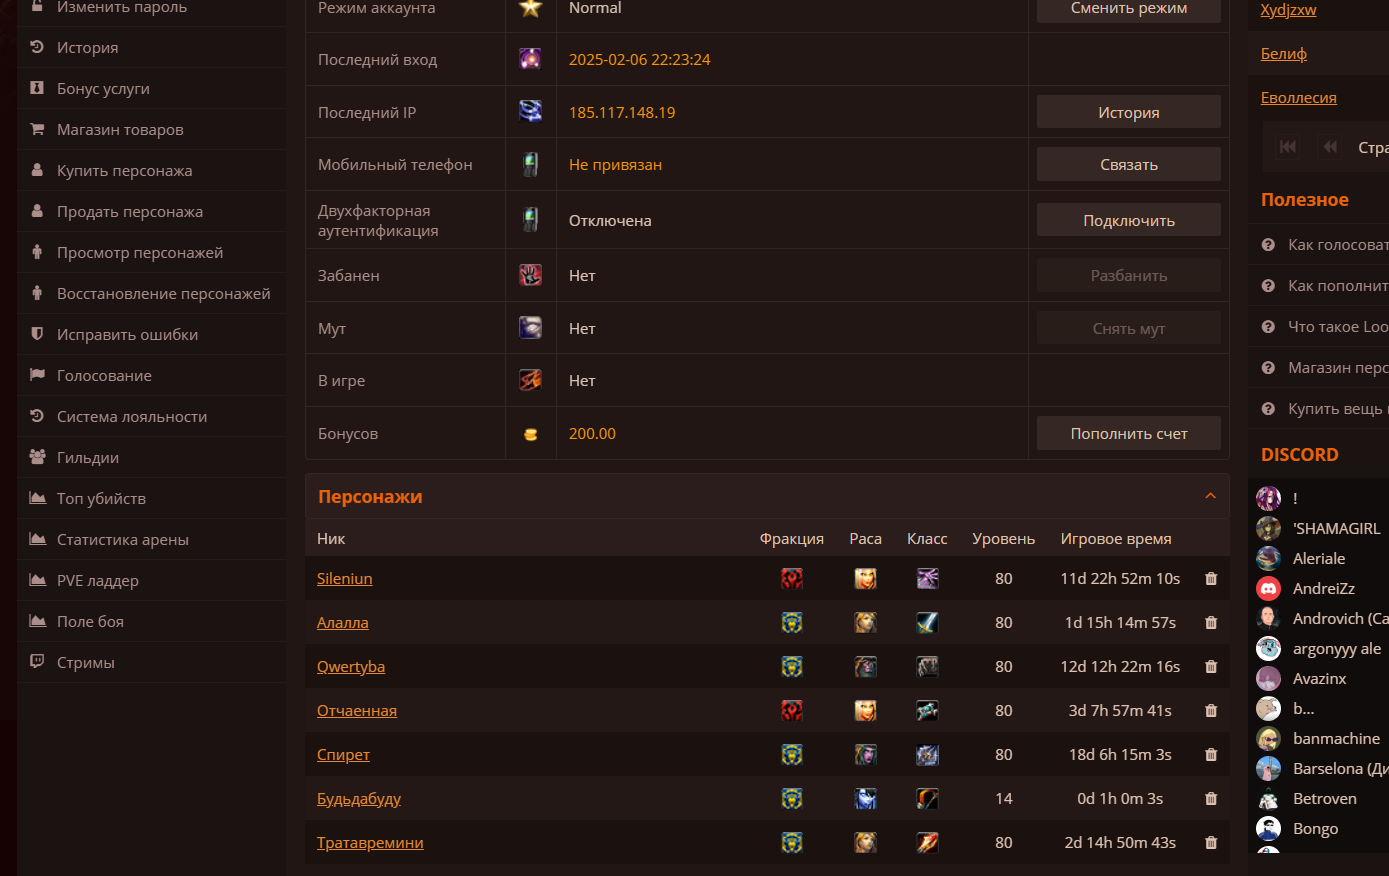Image resolution: width=1389 pixels, height=876 pixels.
Task: Open the Гильдии sidebar section
Action: (x=88, y=458)
